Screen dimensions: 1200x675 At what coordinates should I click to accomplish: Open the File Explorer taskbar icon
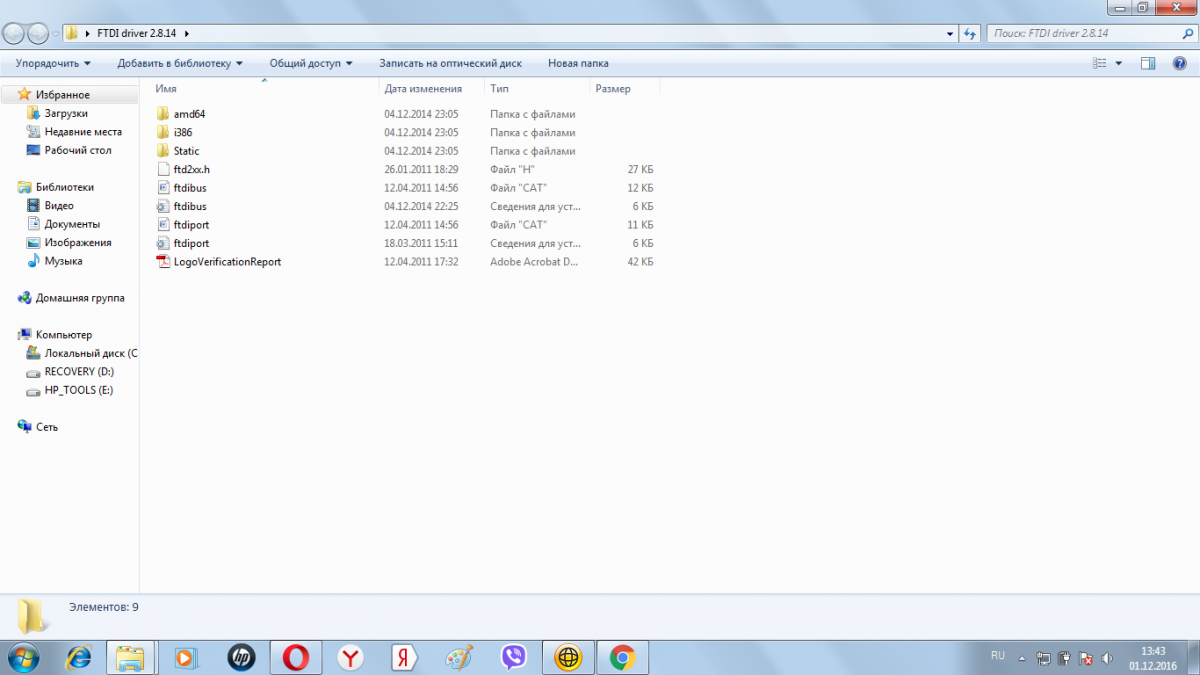[131, 657]
